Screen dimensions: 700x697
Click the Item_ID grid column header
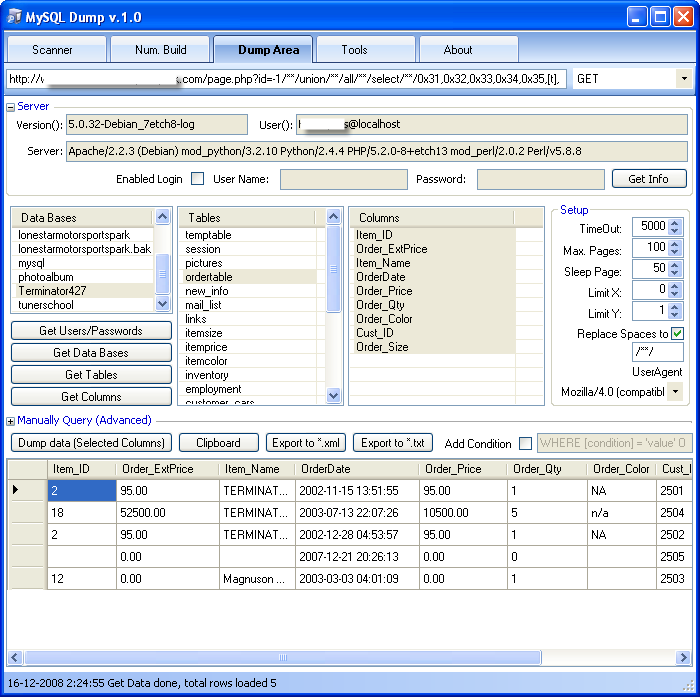(82, 469)
